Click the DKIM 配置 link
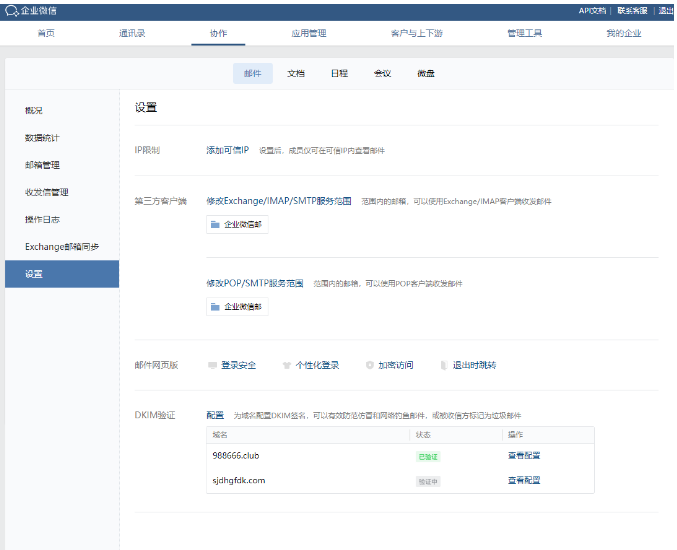 pyautogui.click(x=215, y=415)
